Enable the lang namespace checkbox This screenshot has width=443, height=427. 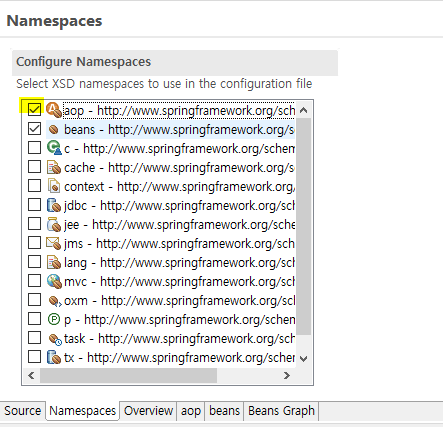(x=34, y=262)
